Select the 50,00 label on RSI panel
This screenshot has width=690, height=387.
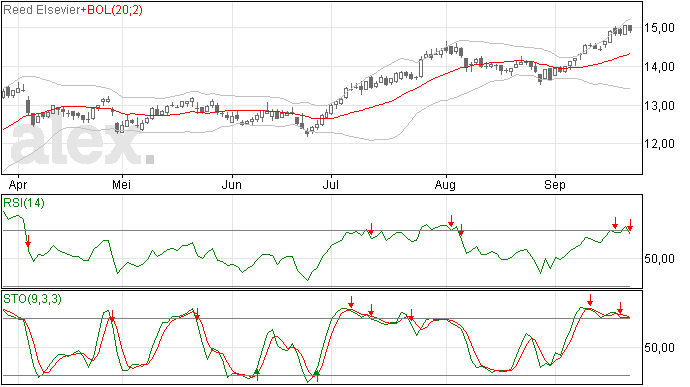pyautogui.click(x=659, y=258)
